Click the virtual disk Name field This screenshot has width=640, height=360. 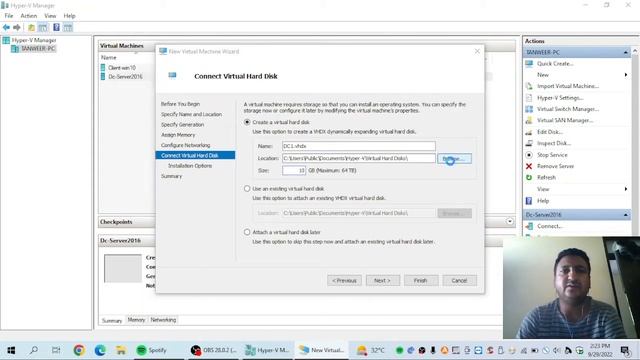tap(359, 146)
